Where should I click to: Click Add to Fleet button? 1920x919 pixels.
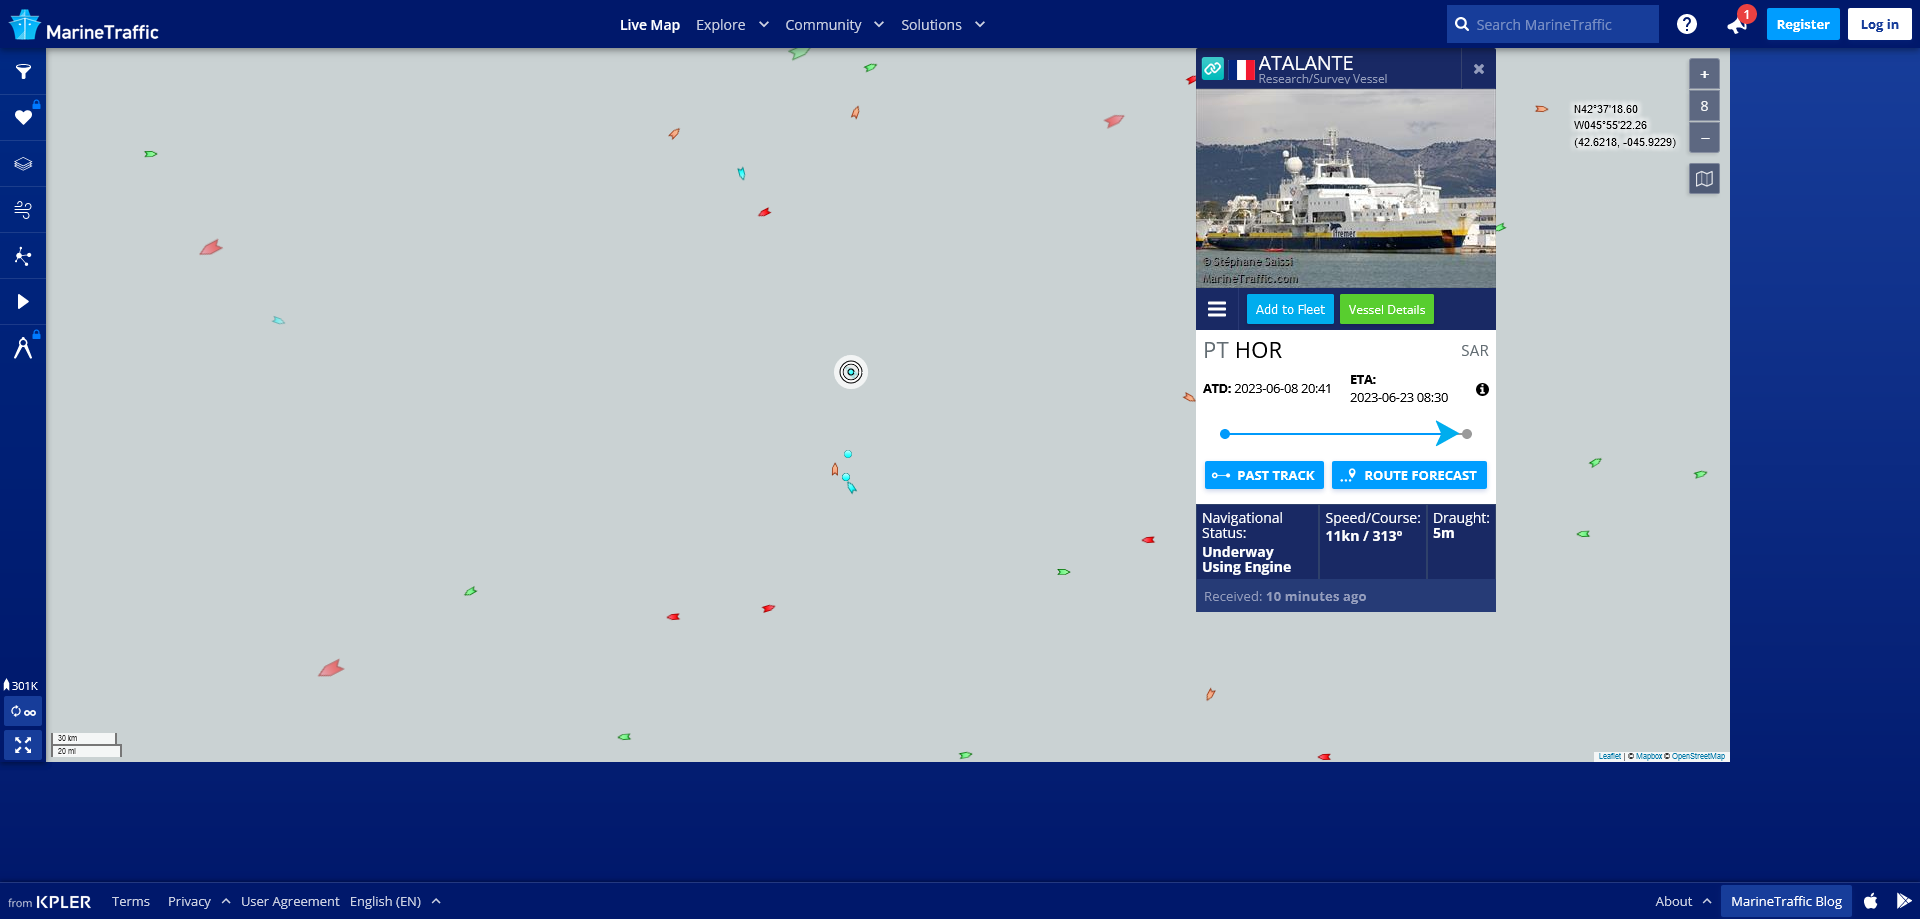[1290, 309]
